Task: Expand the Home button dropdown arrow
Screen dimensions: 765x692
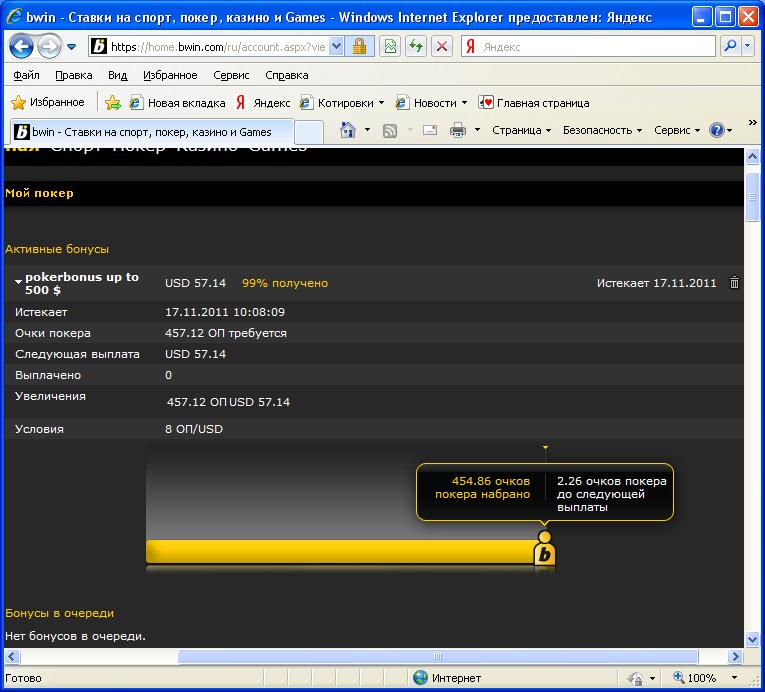Action: pos(367,130)
